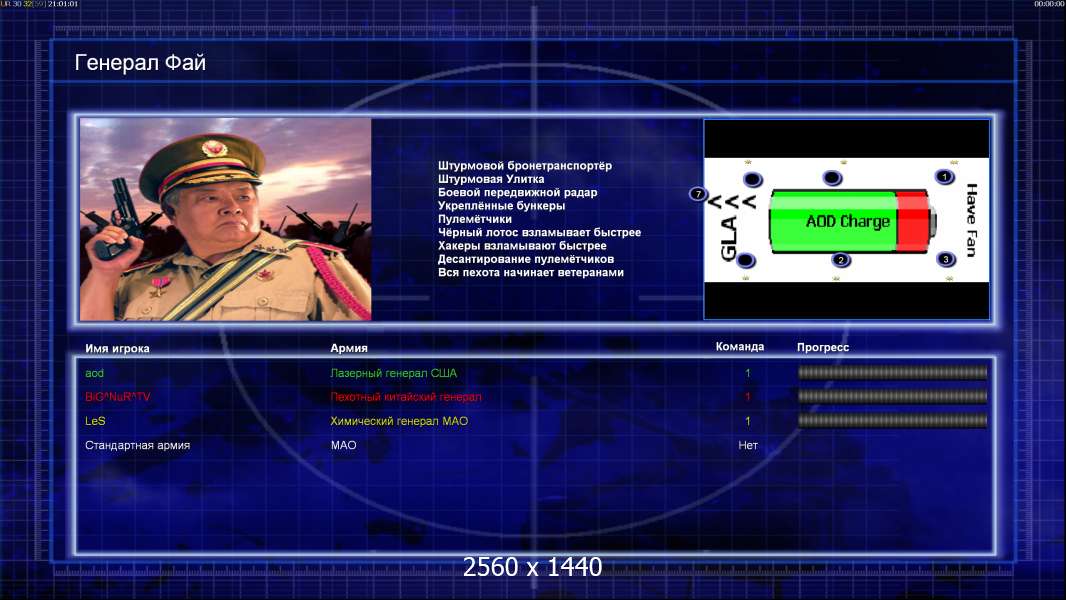Click team number for BiC^NuR^TV
This screenshot has height=600, width=1066.
click(748, 397)
